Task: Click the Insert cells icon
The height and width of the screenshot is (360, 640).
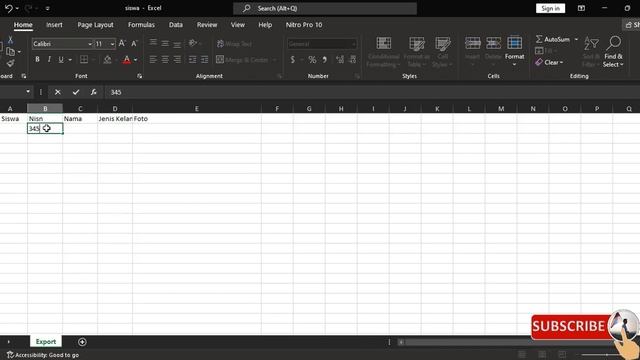Action: (473, 43)
